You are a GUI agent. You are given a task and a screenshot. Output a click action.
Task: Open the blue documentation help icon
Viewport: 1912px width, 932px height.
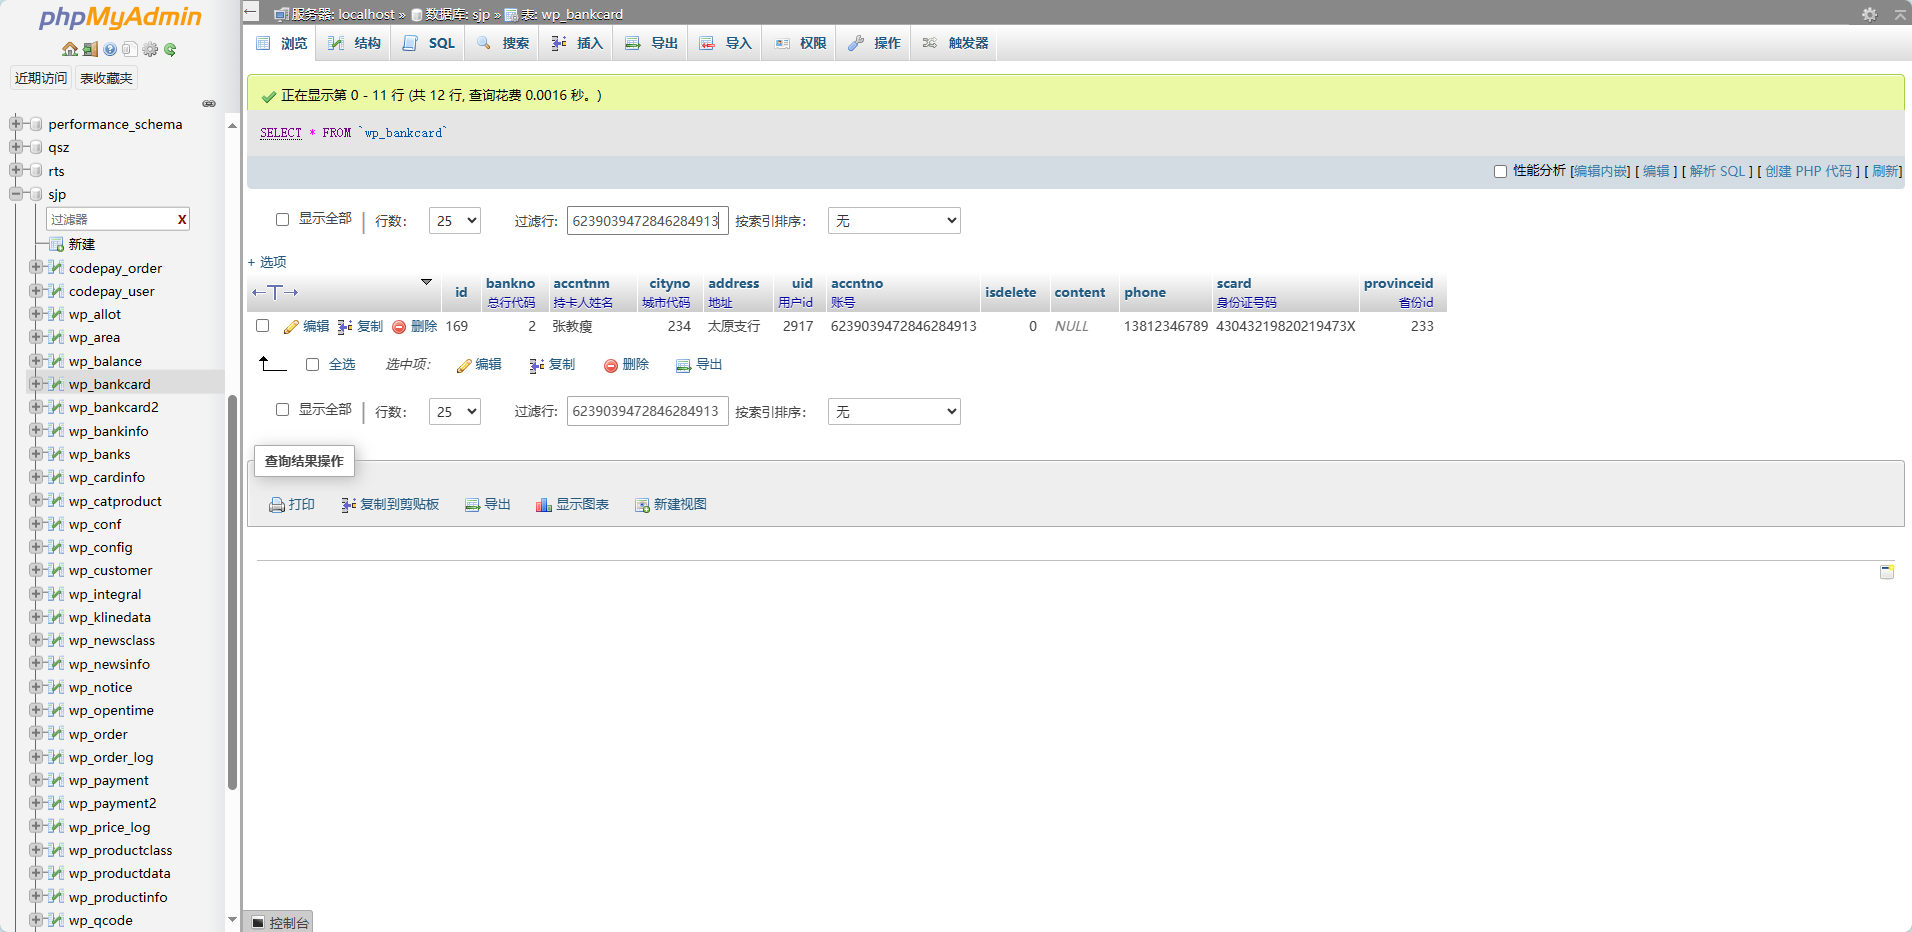tap(110, 49)
